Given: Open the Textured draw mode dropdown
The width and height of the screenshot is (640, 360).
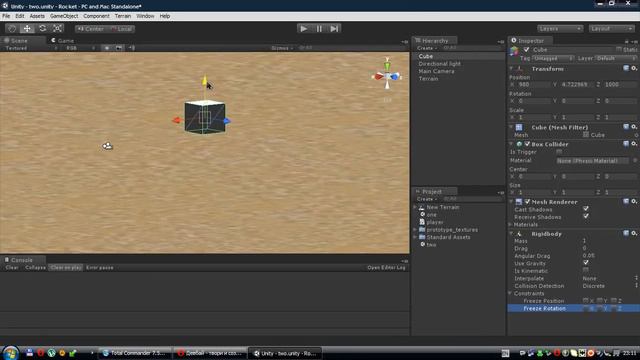Looking at the screenshot, I should pos(31,48).
